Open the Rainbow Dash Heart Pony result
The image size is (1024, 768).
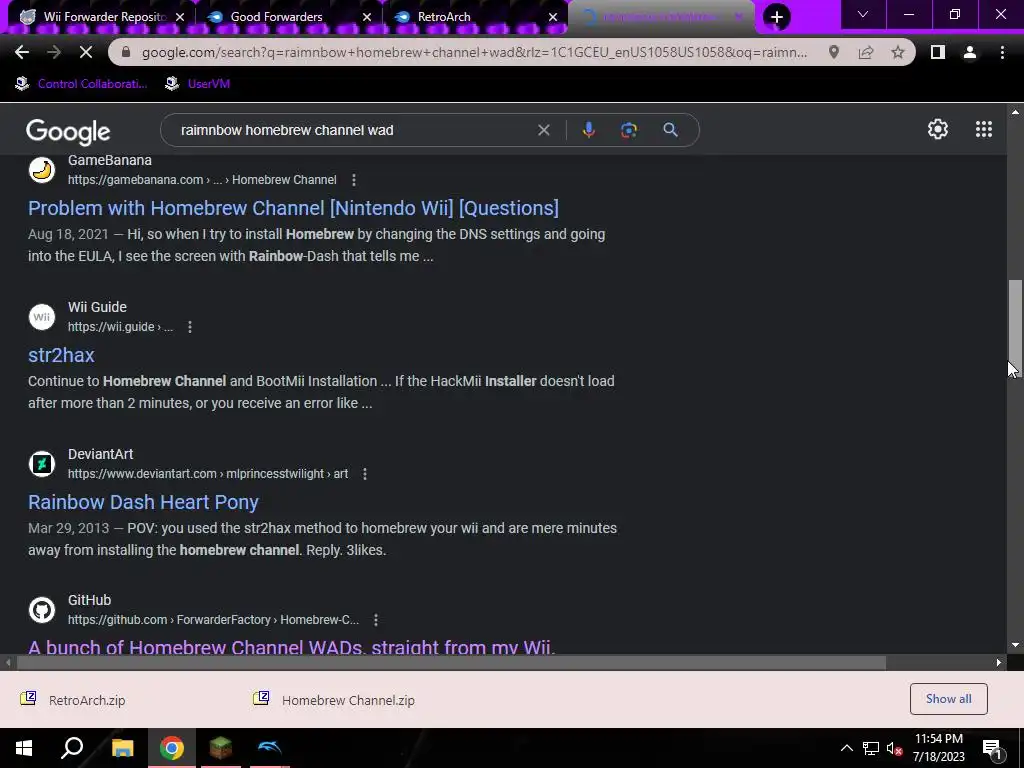(143, 502)
